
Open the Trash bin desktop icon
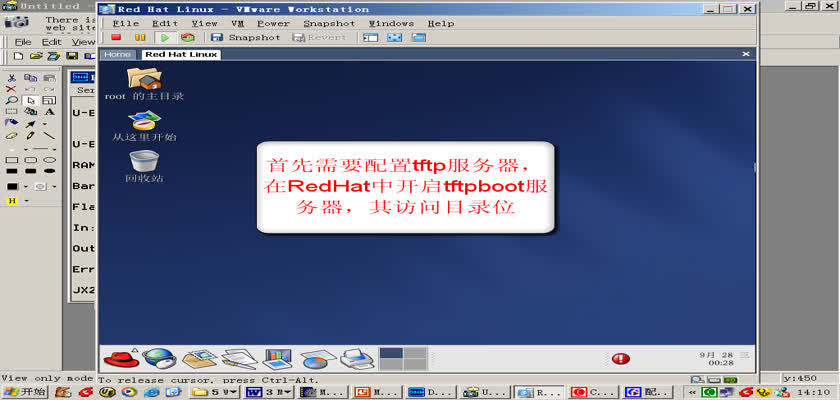[x=144, y=166]
